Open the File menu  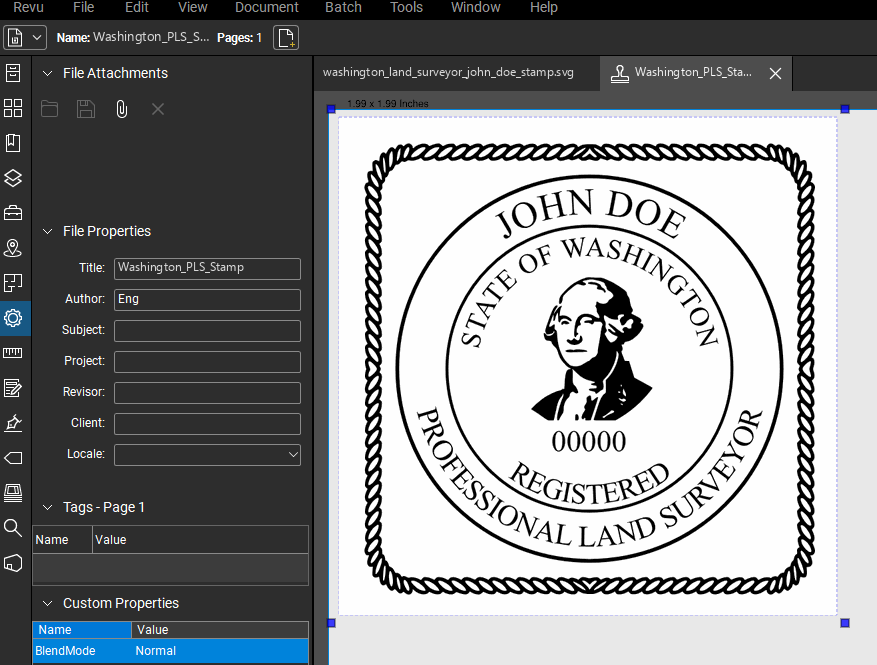[83, 7]
